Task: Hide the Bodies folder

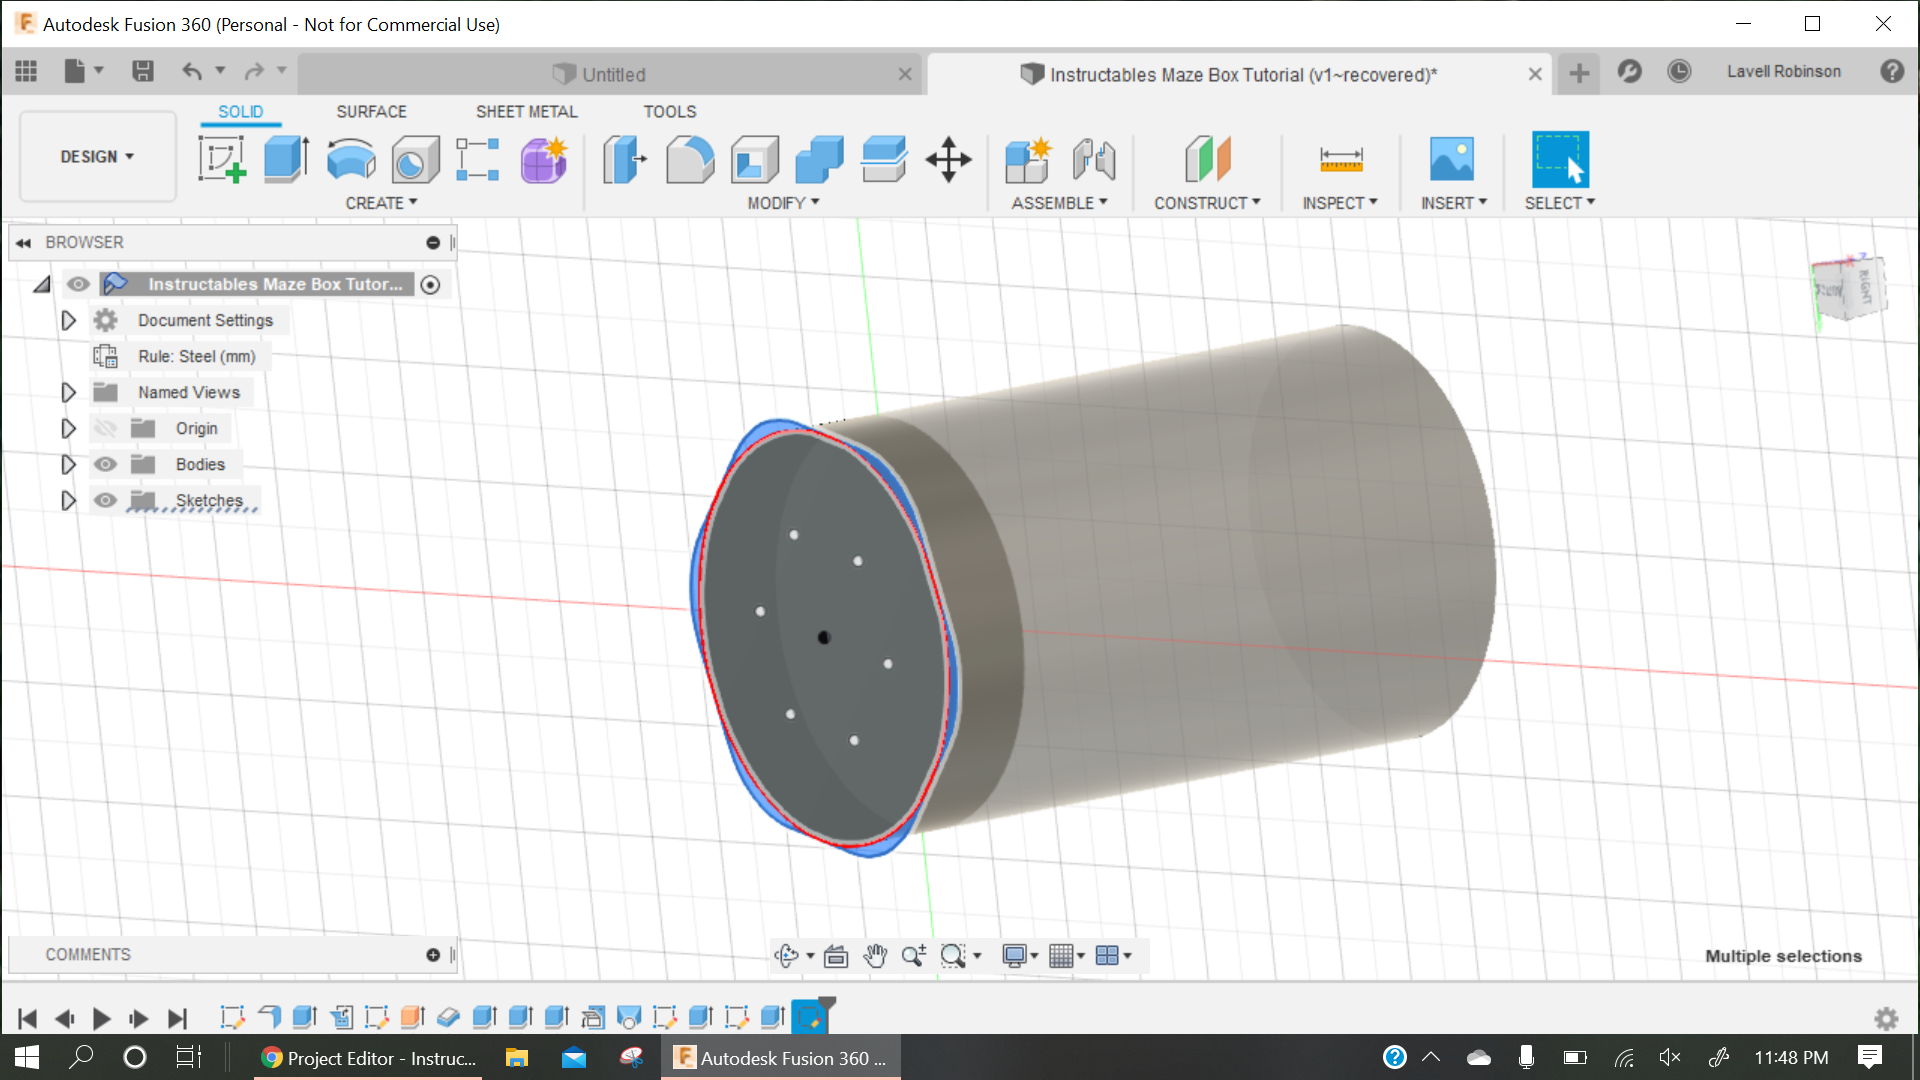Action: (x=105, y=464)
